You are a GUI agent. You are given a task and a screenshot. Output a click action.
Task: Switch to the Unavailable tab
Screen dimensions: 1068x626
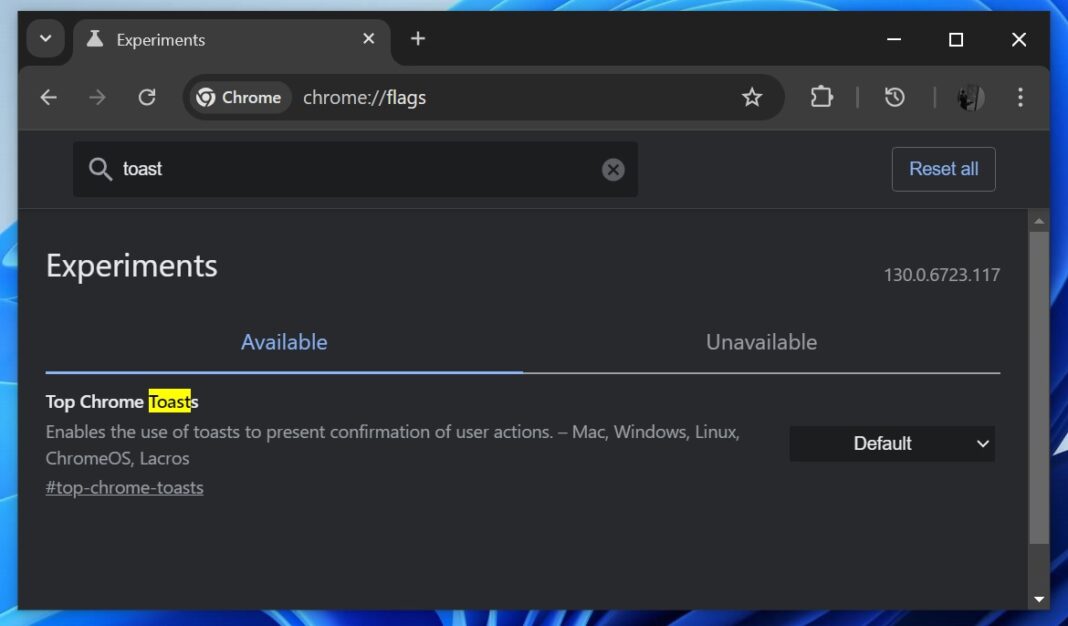(761, 342)
